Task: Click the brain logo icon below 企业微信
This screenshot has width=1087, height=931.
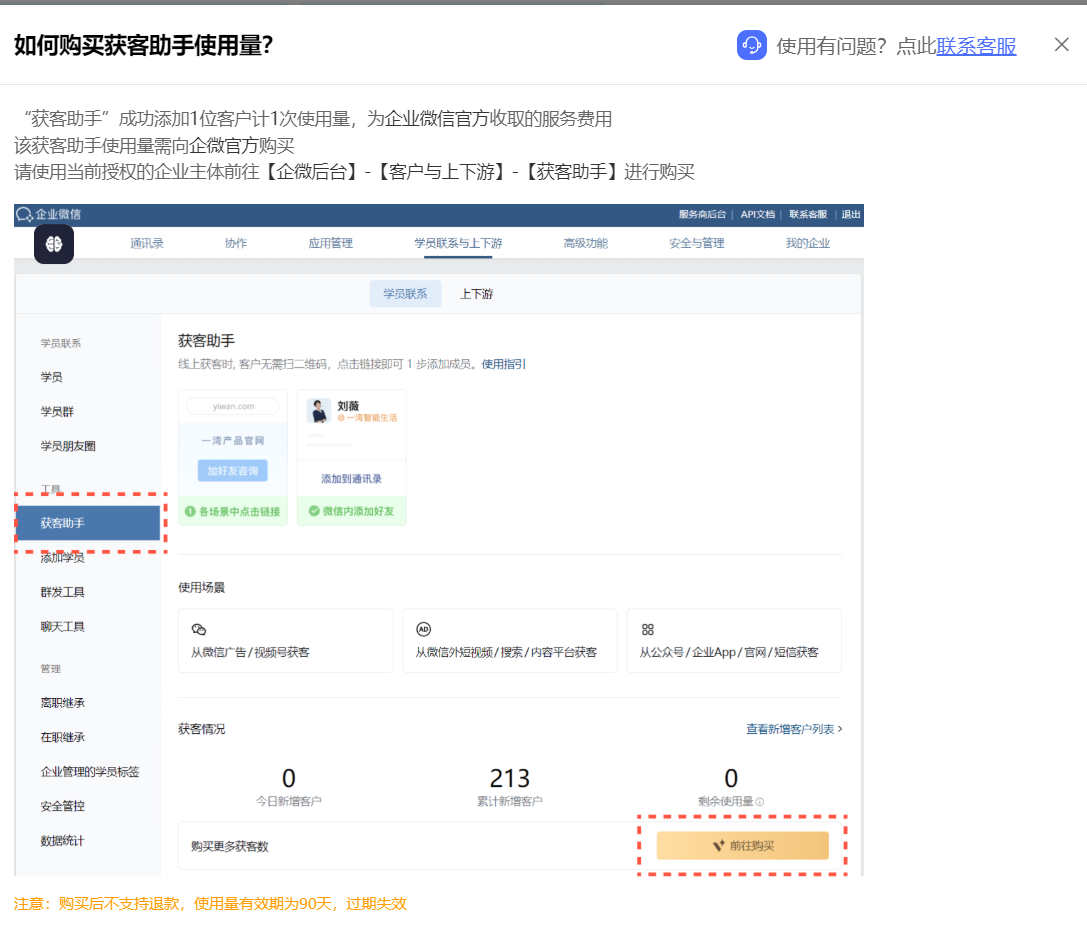Action: point(54,244)
